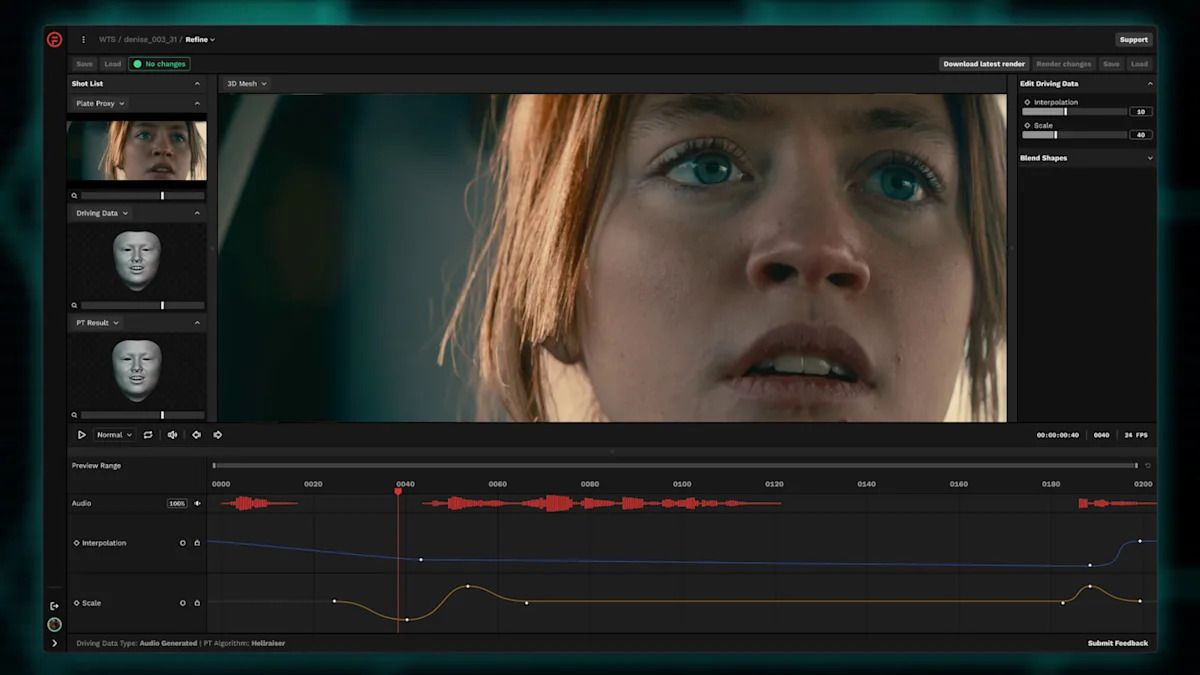Toggle the lock icon on the Scale track
Screen dimensions: 1200x675
(197, 603)
